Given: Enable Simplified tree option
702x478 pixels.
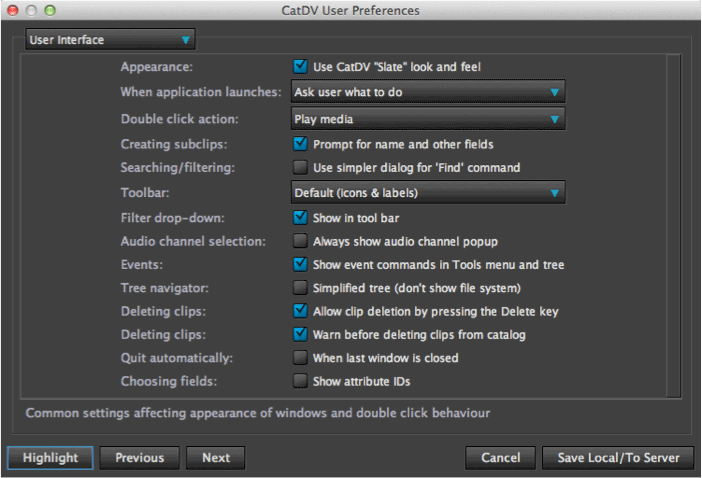Looking at the screenshot, I should pyautogui.click(x=300, y=288).
